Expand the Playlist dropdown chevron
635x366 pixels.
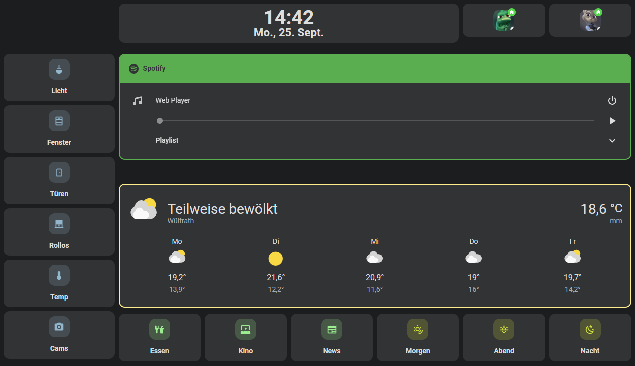(612, 140)
